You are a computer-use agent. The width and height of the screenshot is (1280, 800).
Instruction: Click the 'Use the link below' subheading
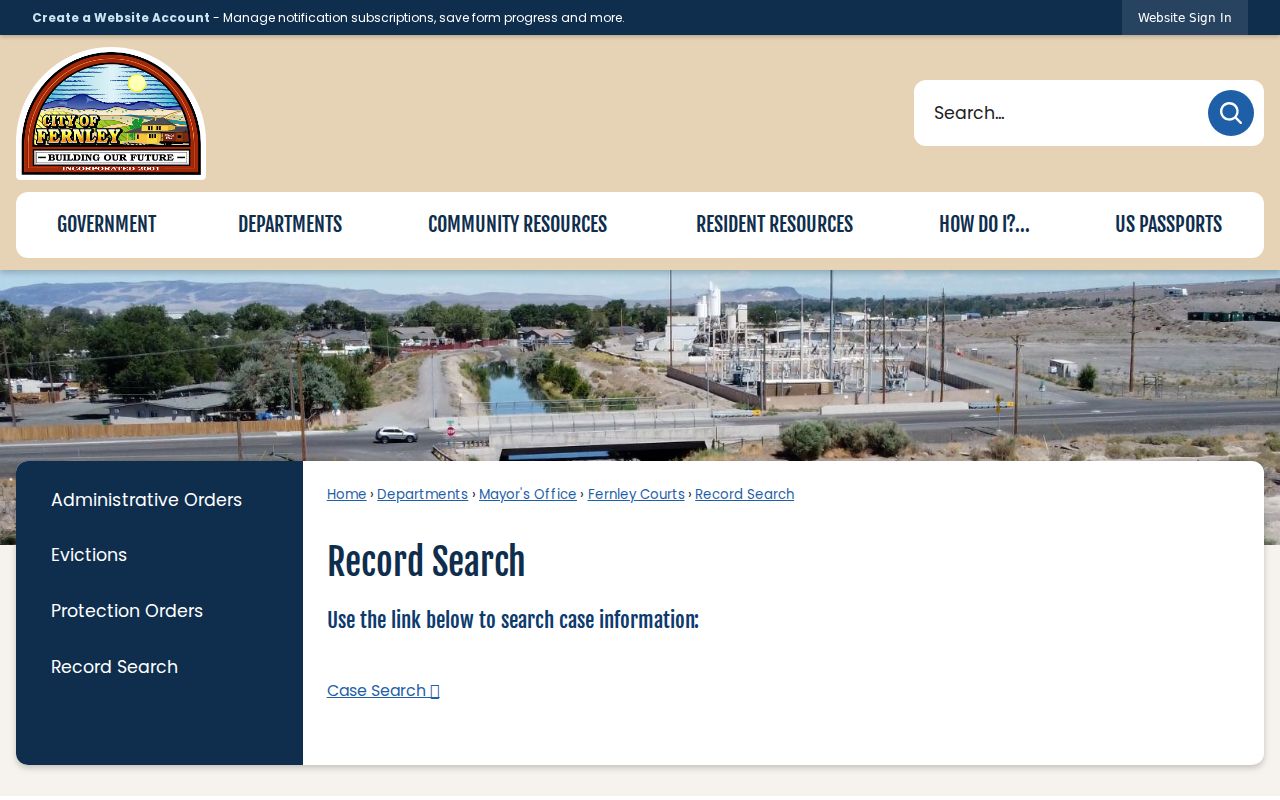(x=513, y=620)
